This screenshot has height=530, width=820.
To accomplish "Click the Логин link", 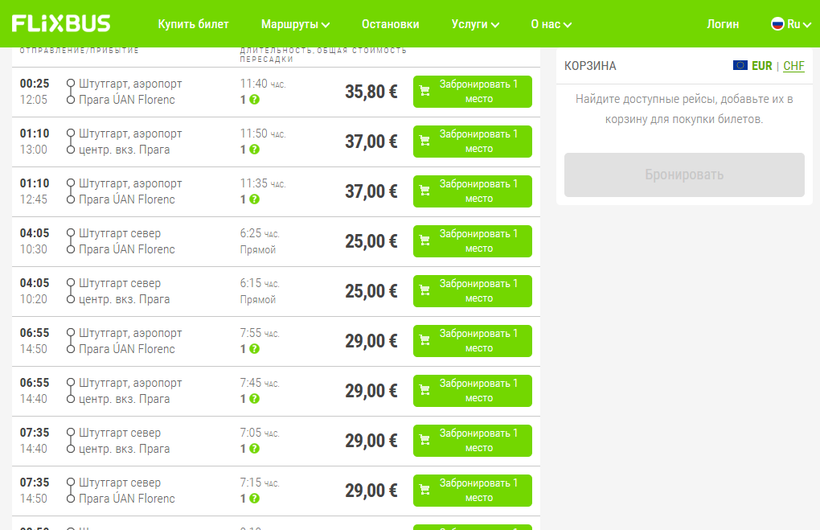I will 723,24.
